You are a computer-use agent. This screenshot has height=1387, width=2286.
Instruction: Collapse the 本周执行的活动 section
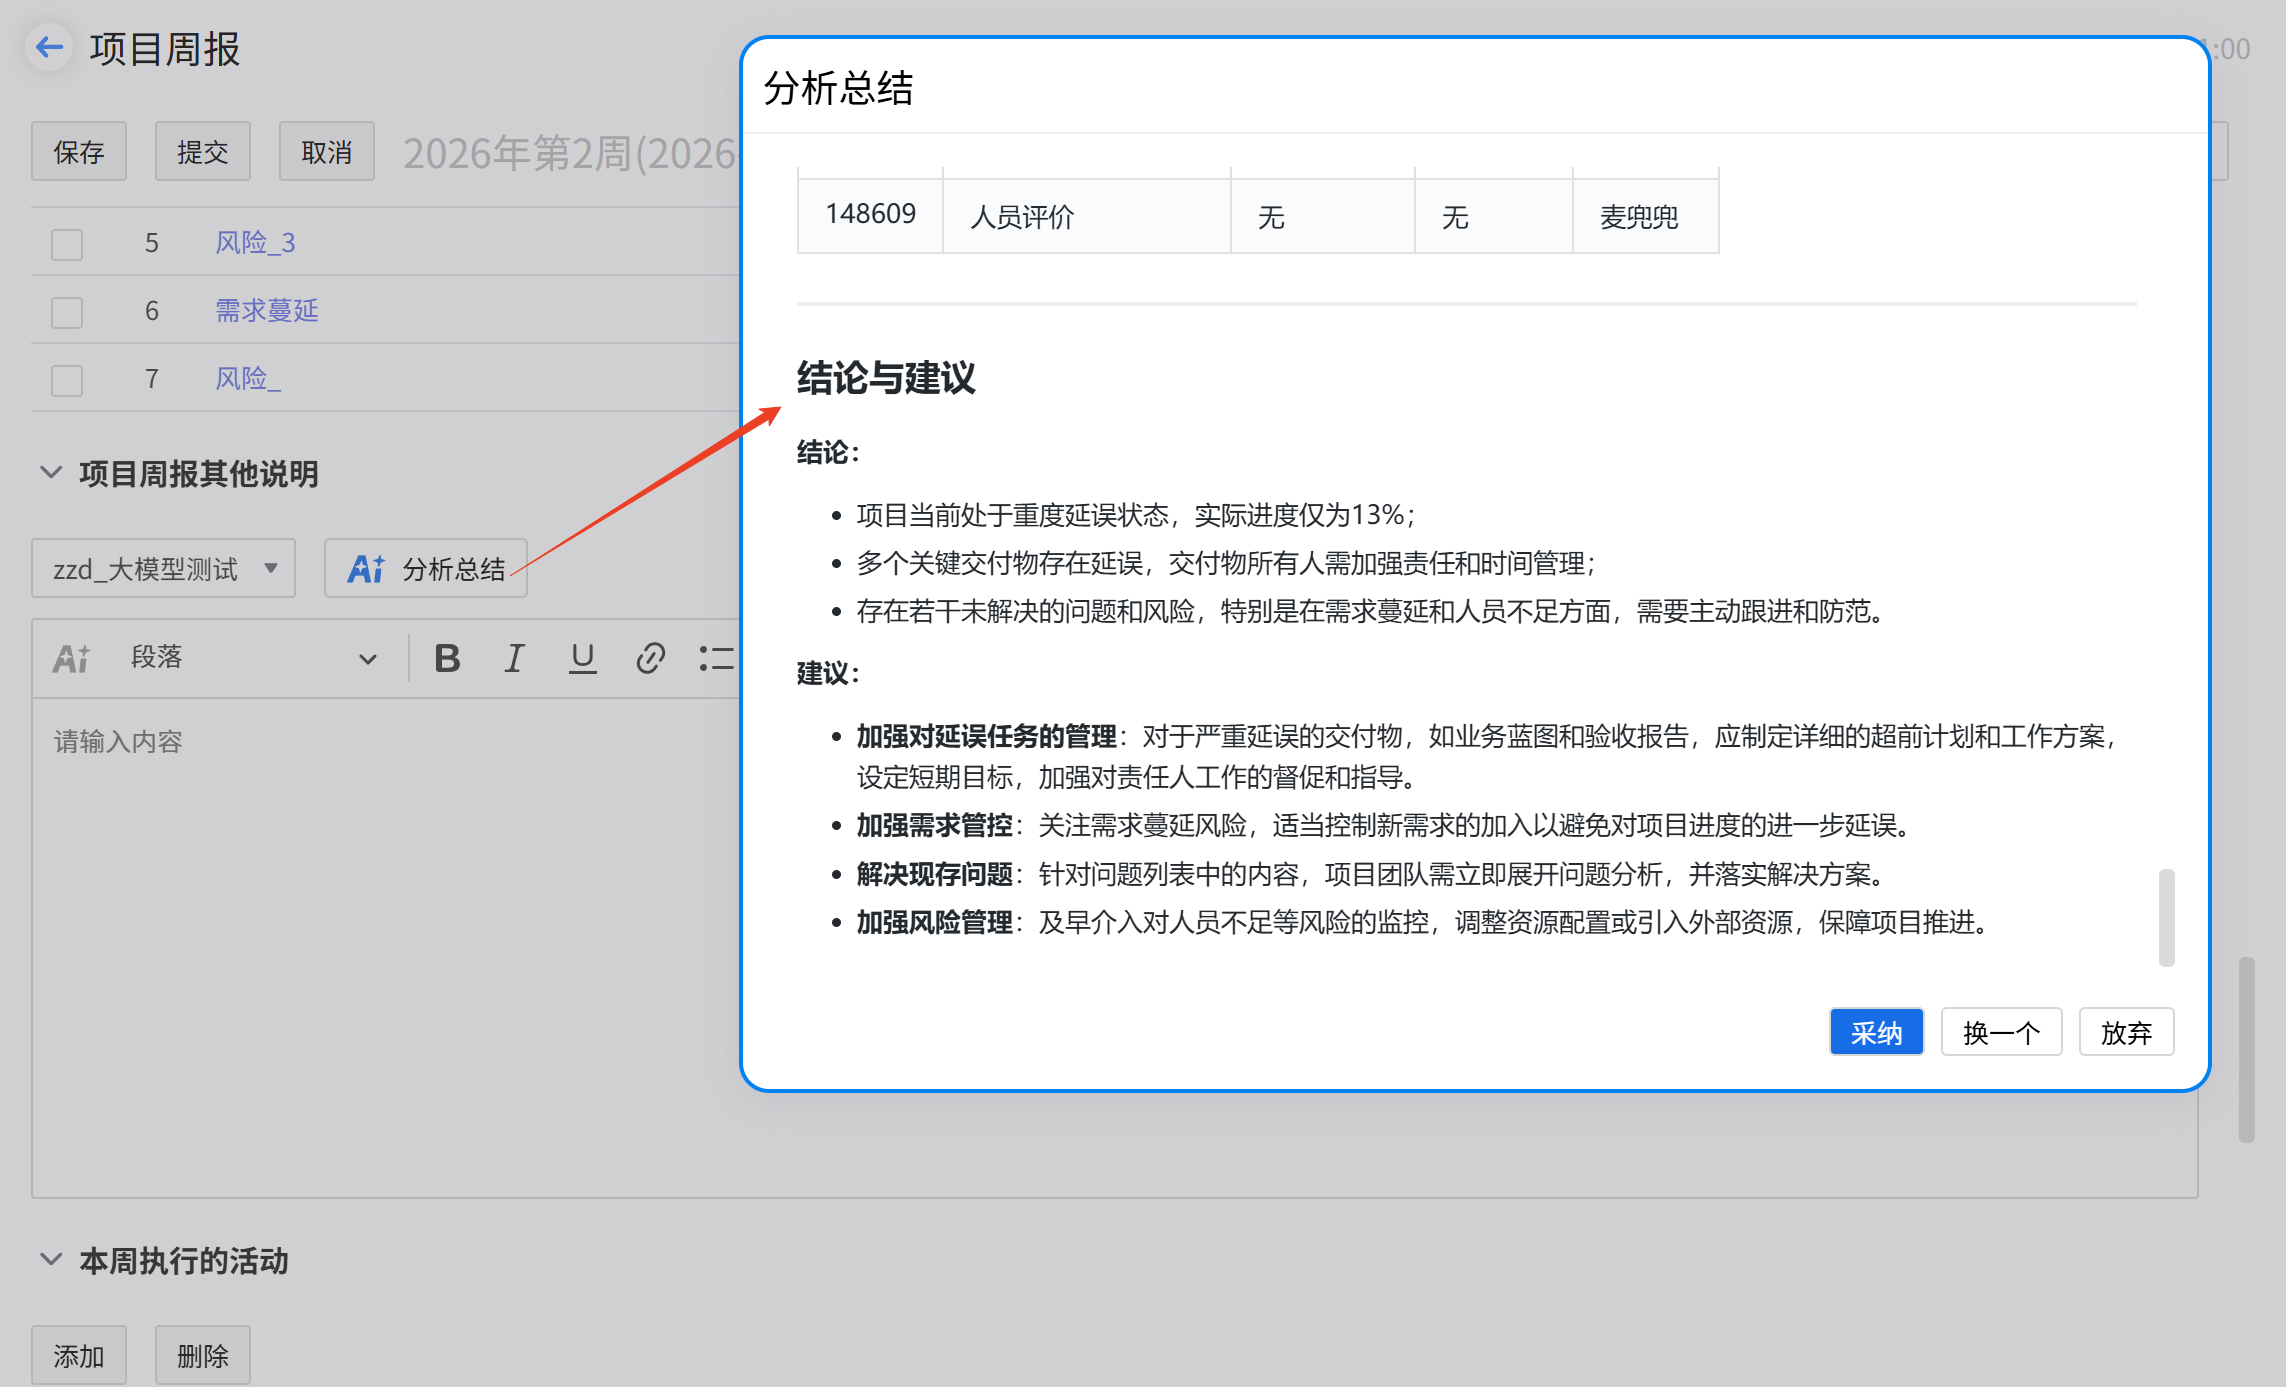[50, 1260]
